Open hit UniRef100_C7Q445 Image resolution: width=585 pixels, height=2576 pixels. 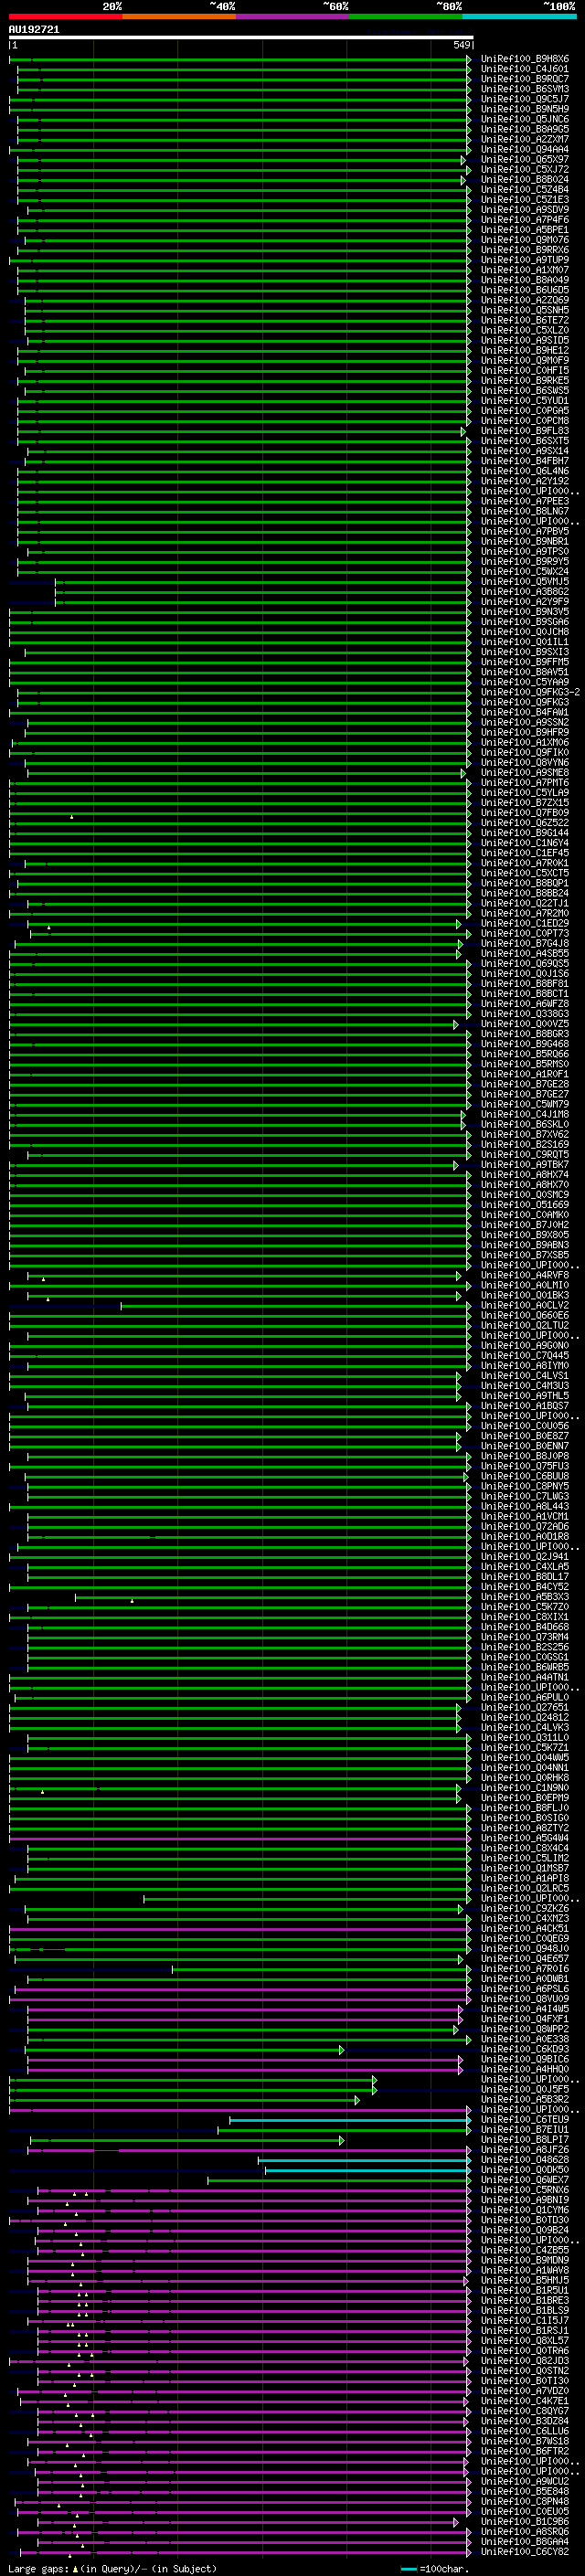pos(525,1355)
